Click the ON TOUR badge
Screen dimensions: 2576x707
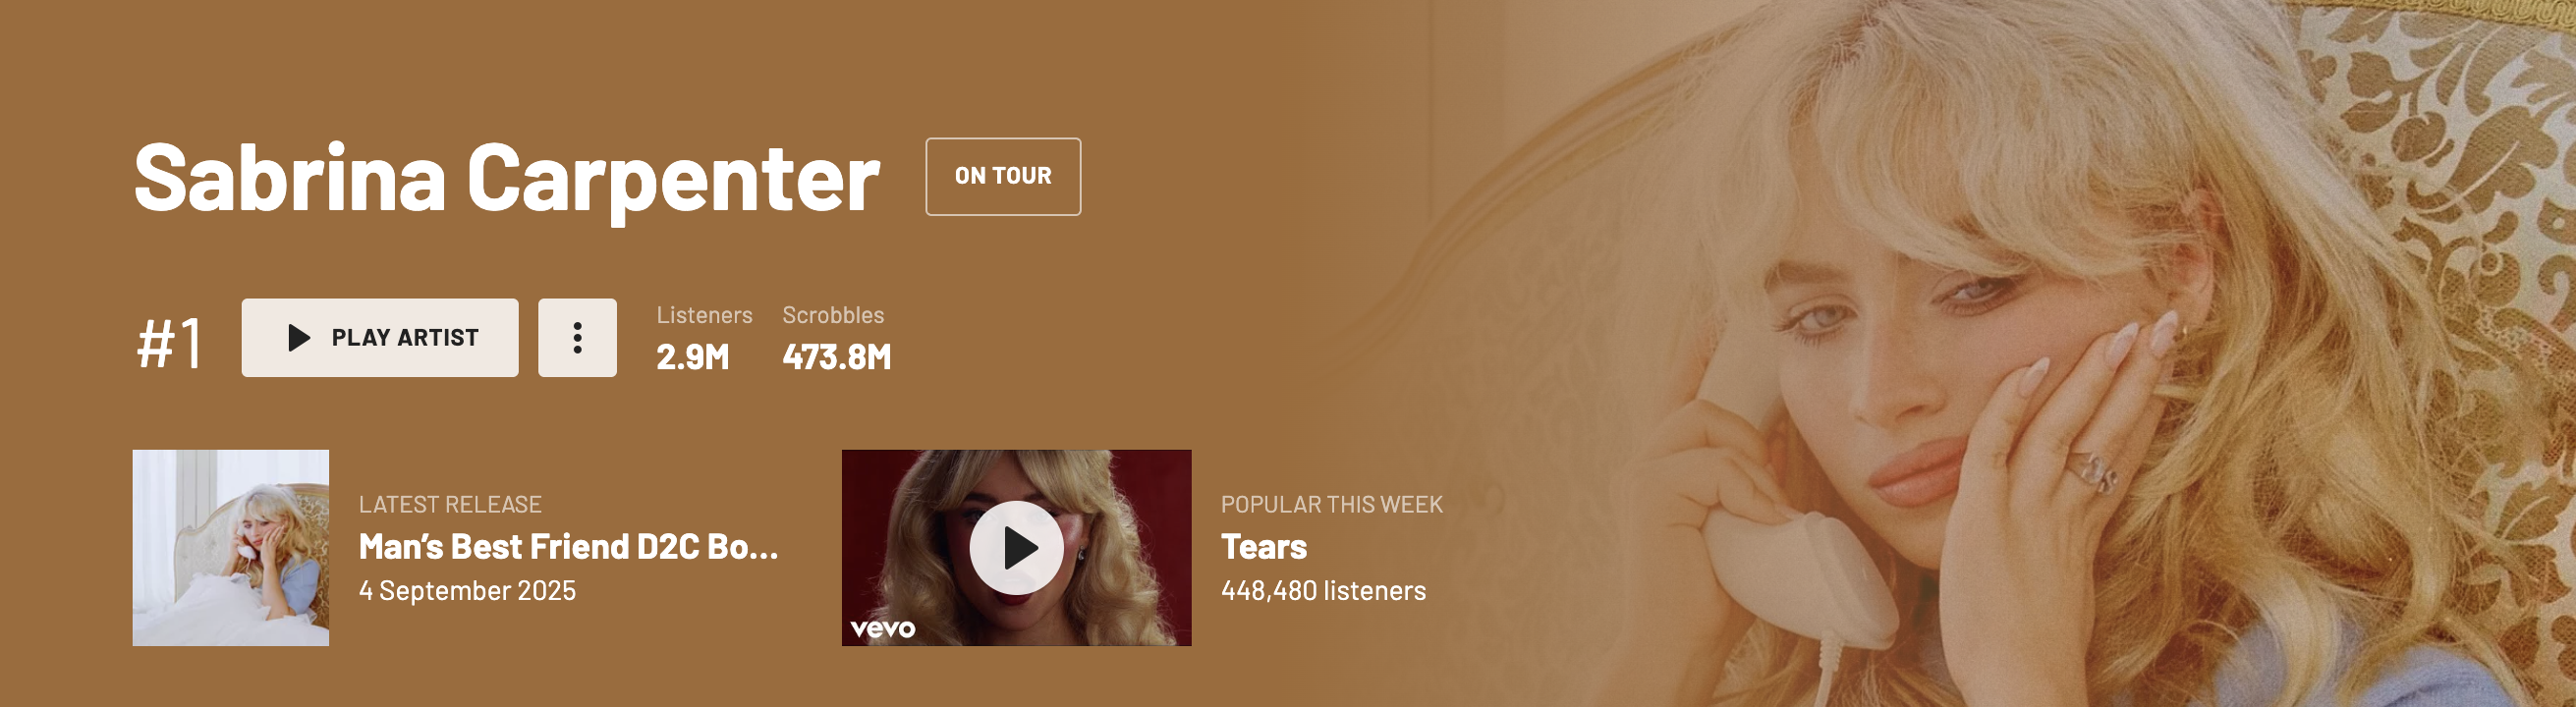[x=1003, y=177]
